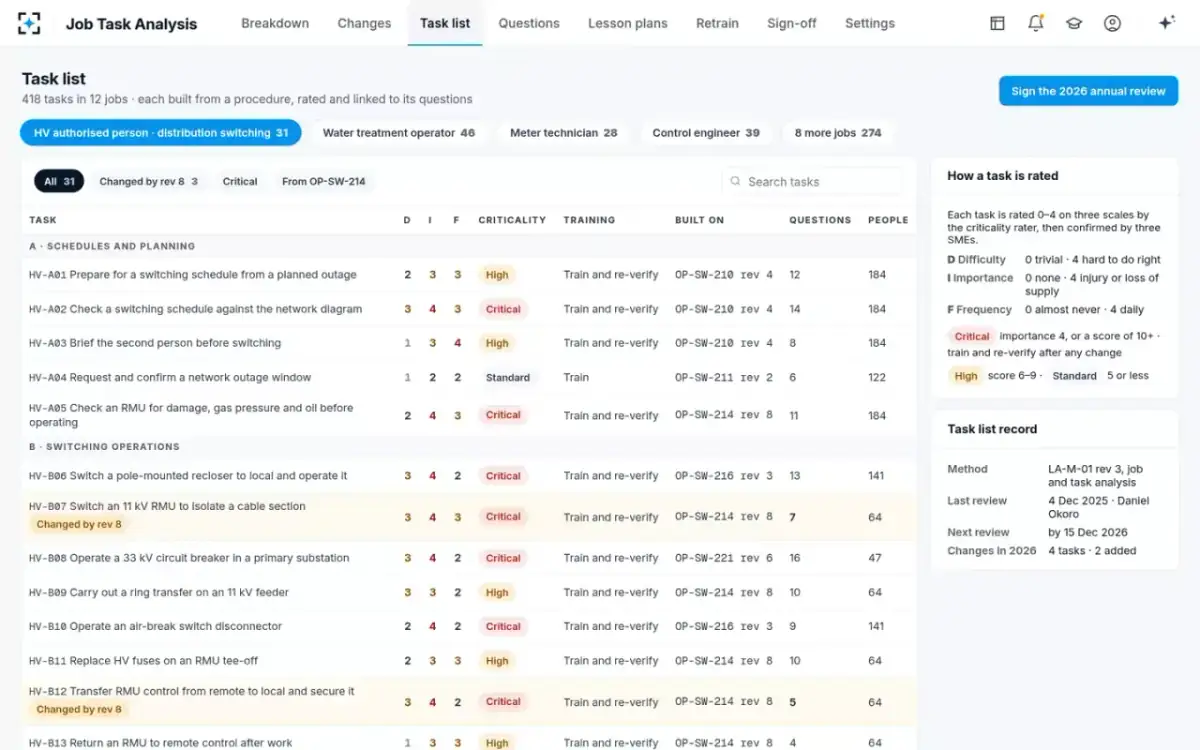Select Water treatment operator job chip
The image size is (1200, 750).
398,133
